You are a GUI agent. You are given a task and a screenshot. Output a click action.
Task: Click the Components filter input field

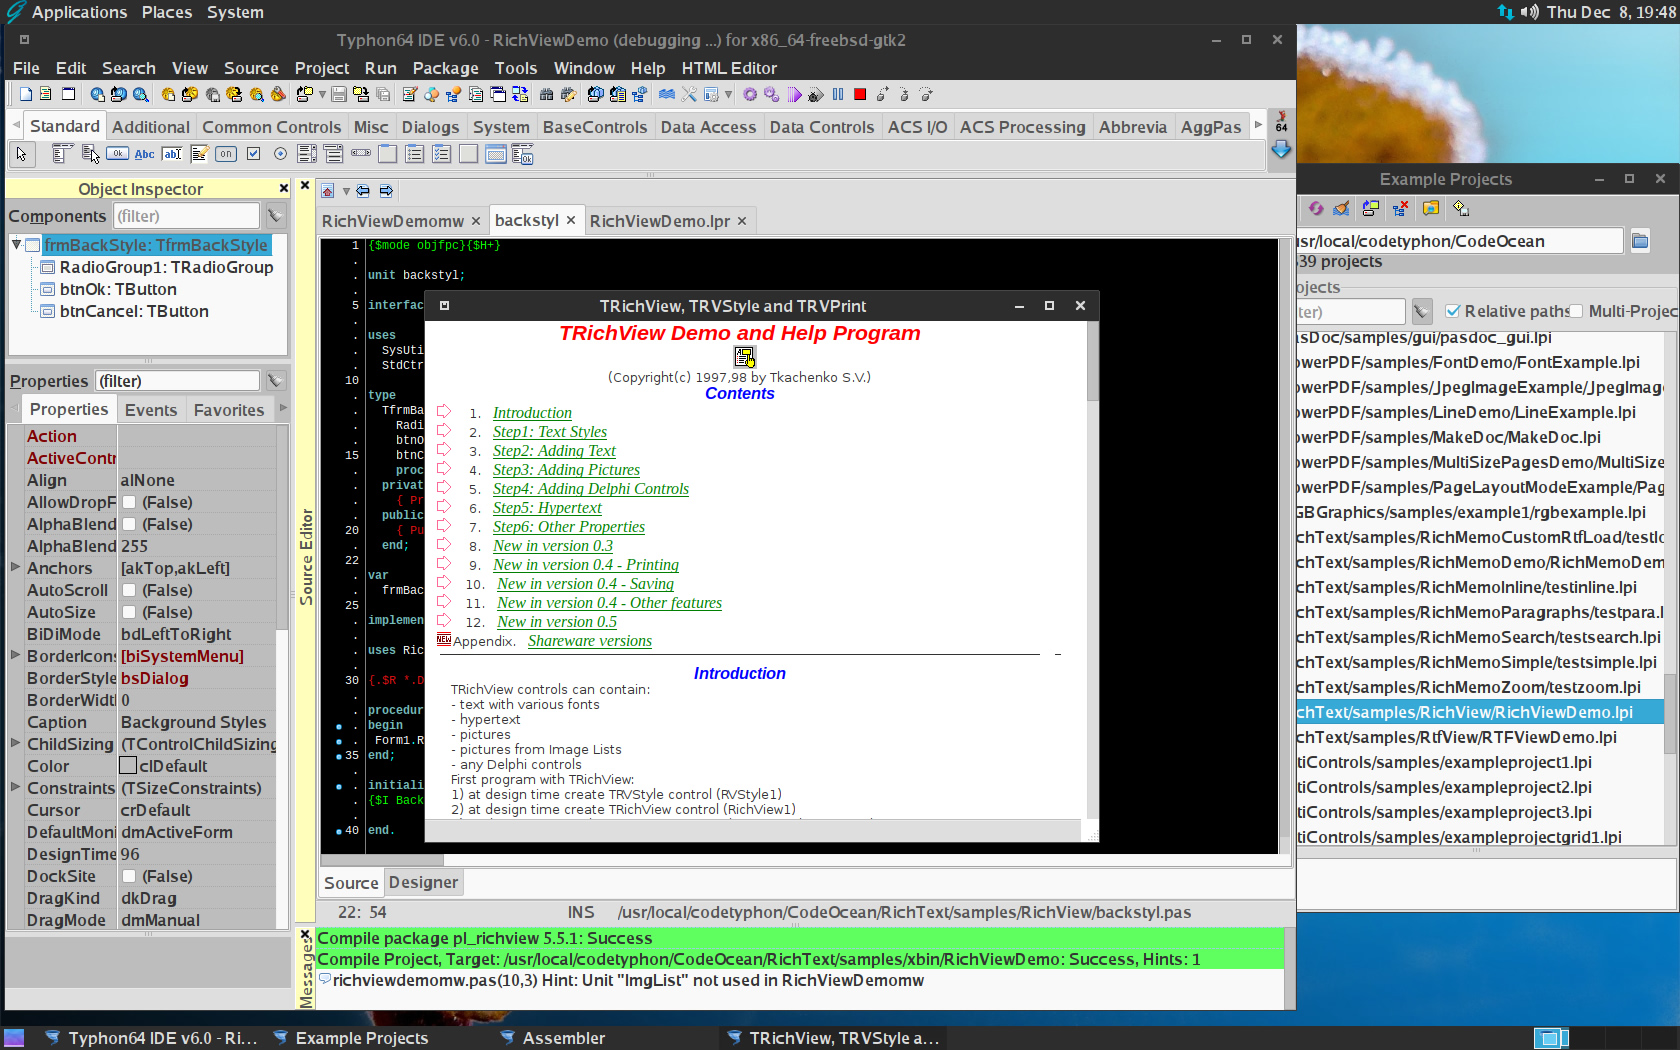pyautogui.click(x=185, y=216)
